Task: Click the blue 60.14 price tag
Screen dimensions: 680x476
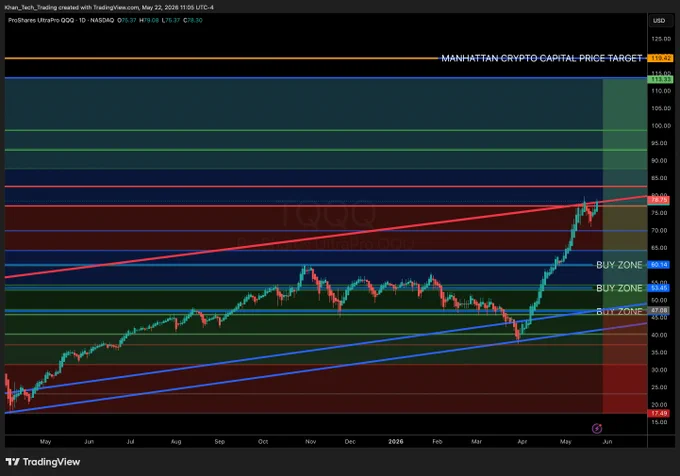Action: pos(659,264)
